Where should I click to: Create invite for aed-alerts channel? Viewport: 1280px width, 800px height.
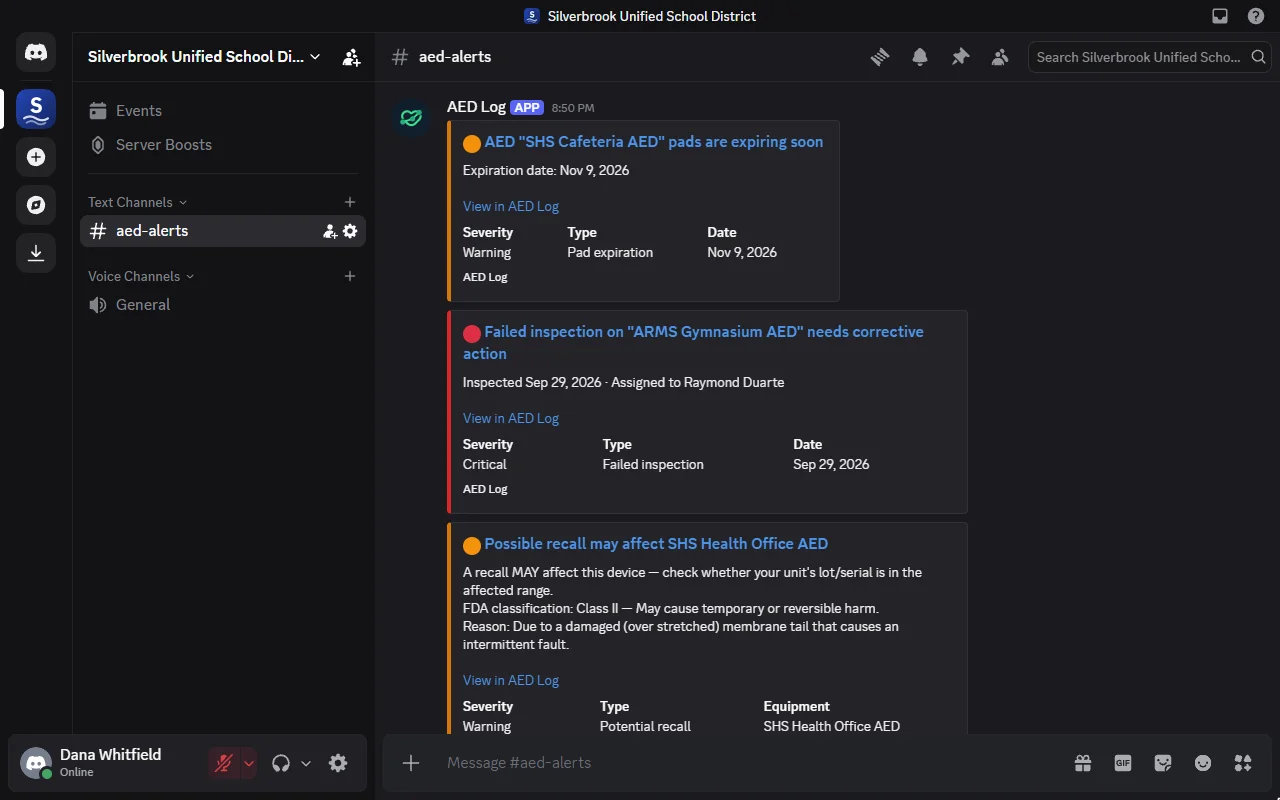pyautogui.click(x=330, y=231)
